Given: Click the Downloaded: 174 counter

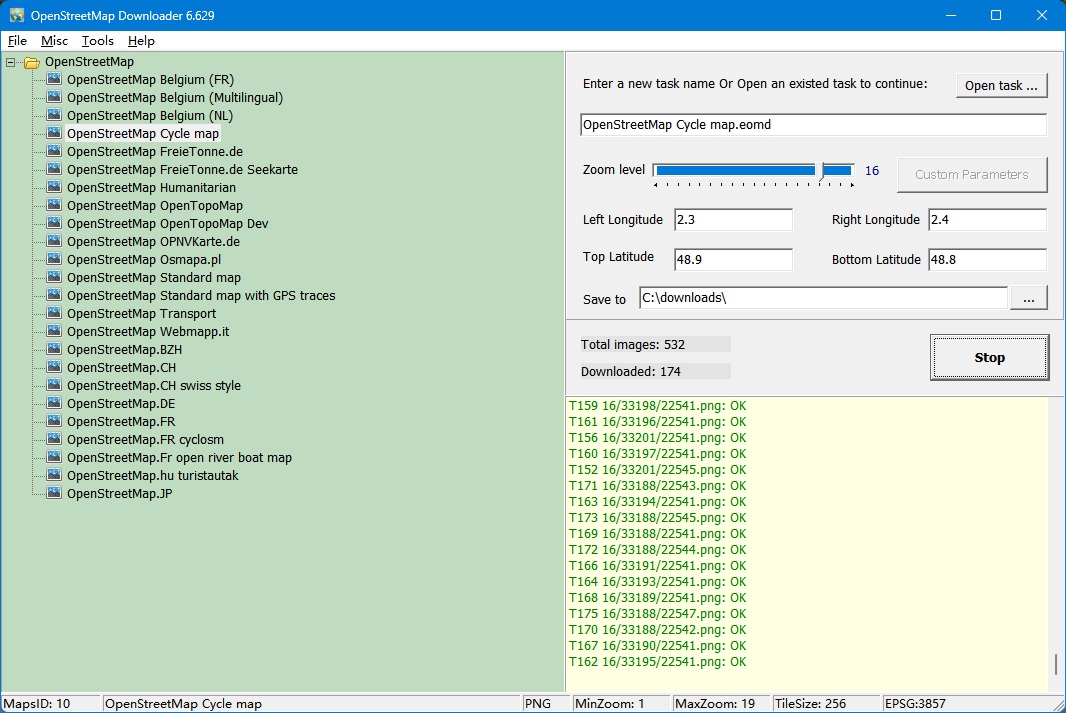Looking at the screenshot, I should (655, 371).
